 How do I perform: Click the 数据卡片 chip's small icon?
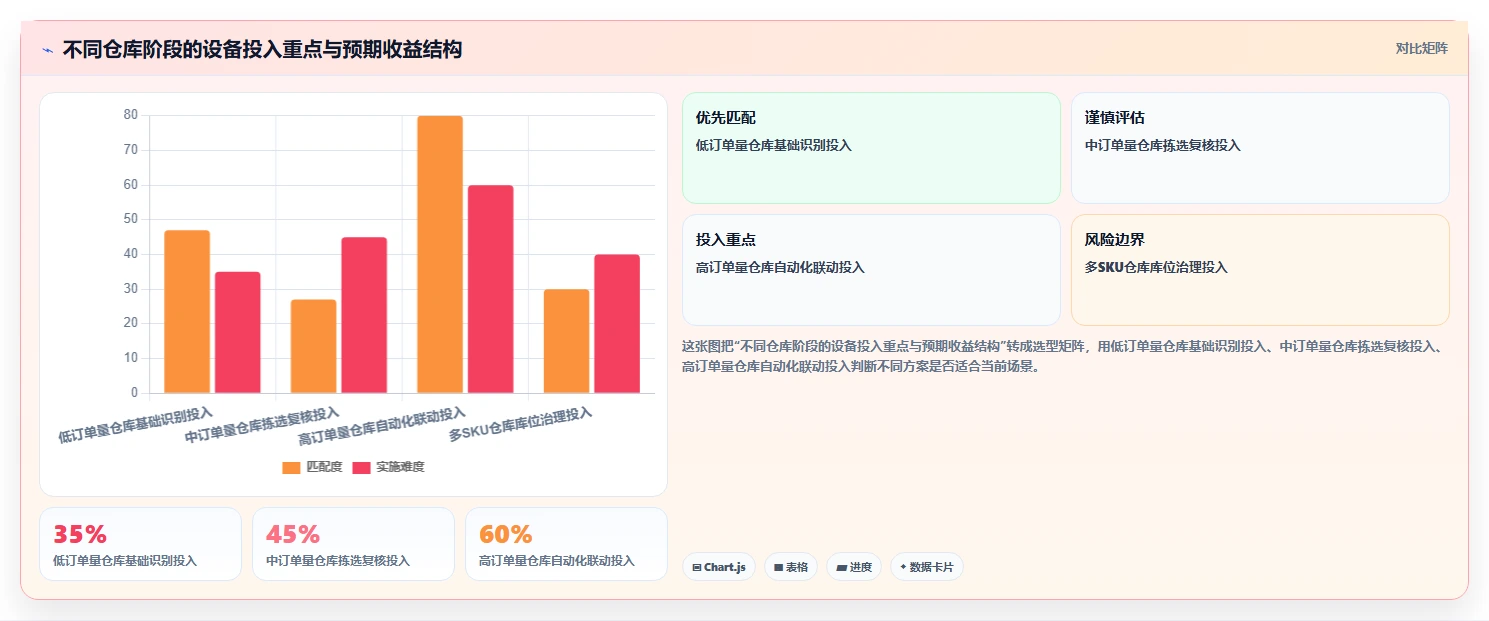pyautogui.click(x=903, y=567)
